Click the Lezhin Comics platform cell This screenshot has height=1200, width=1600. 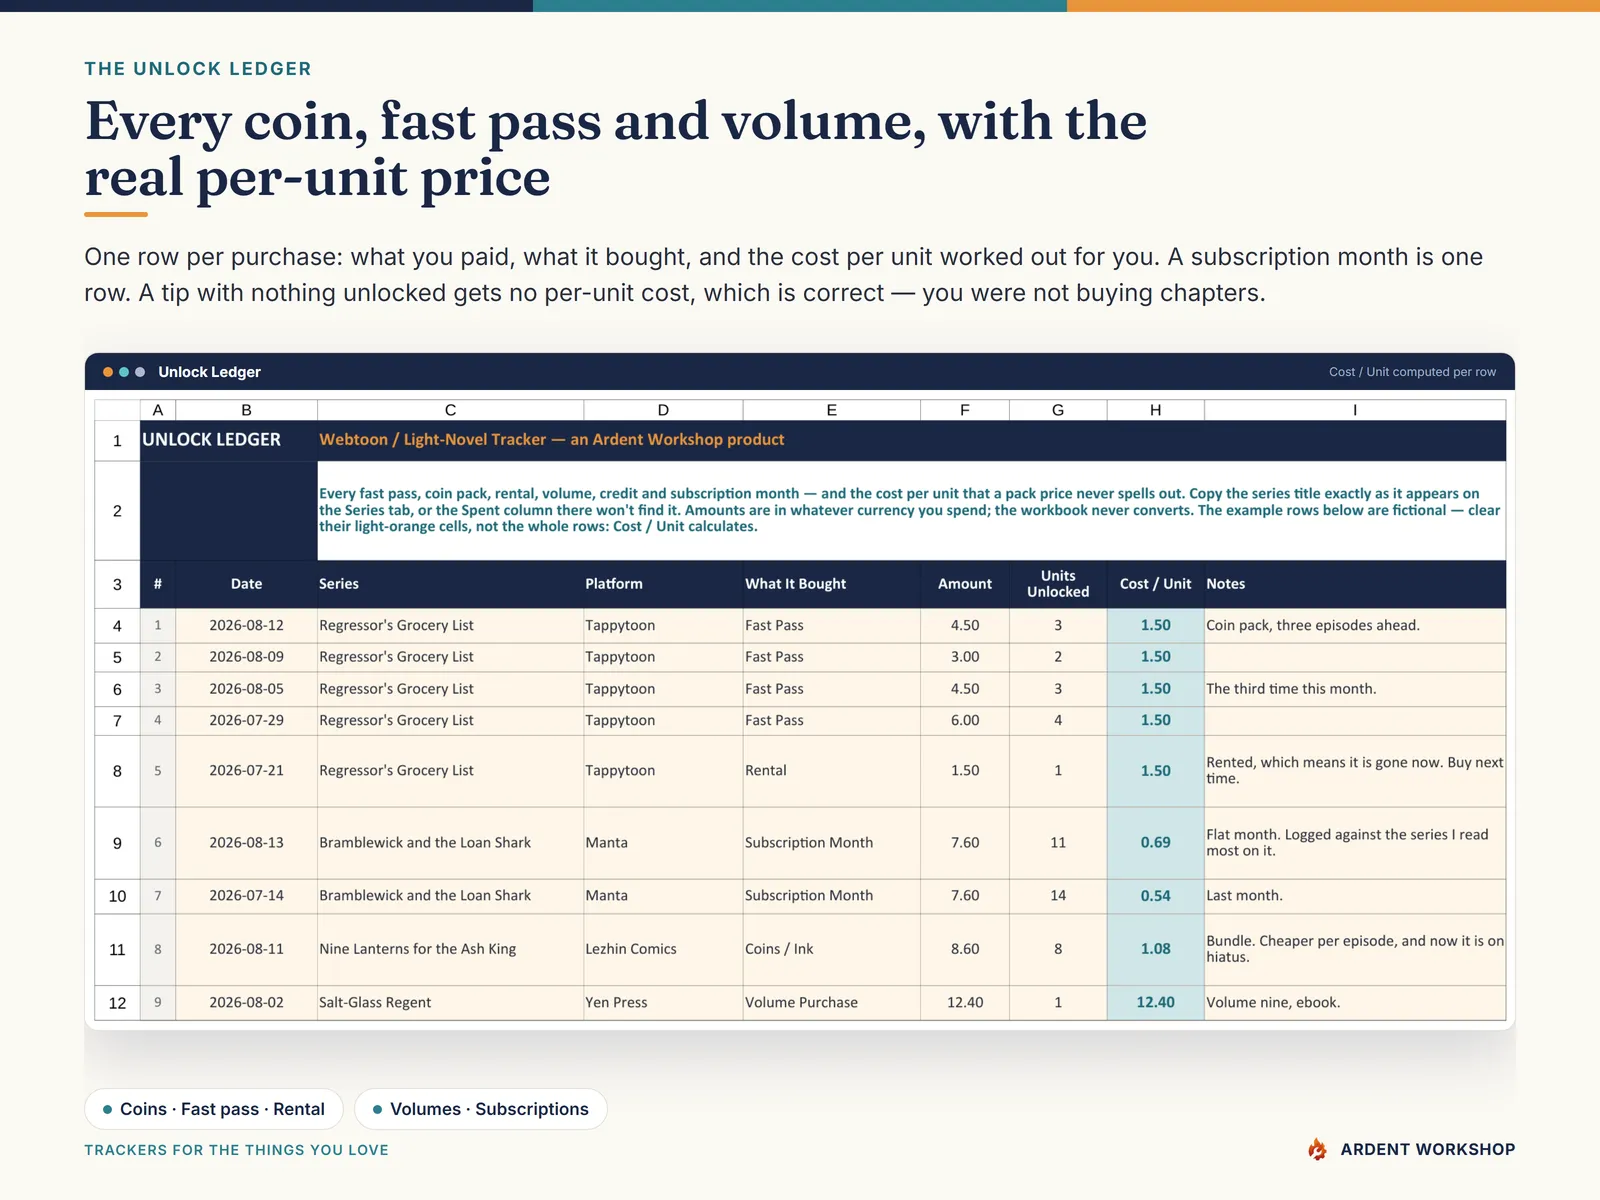point(663,949)
